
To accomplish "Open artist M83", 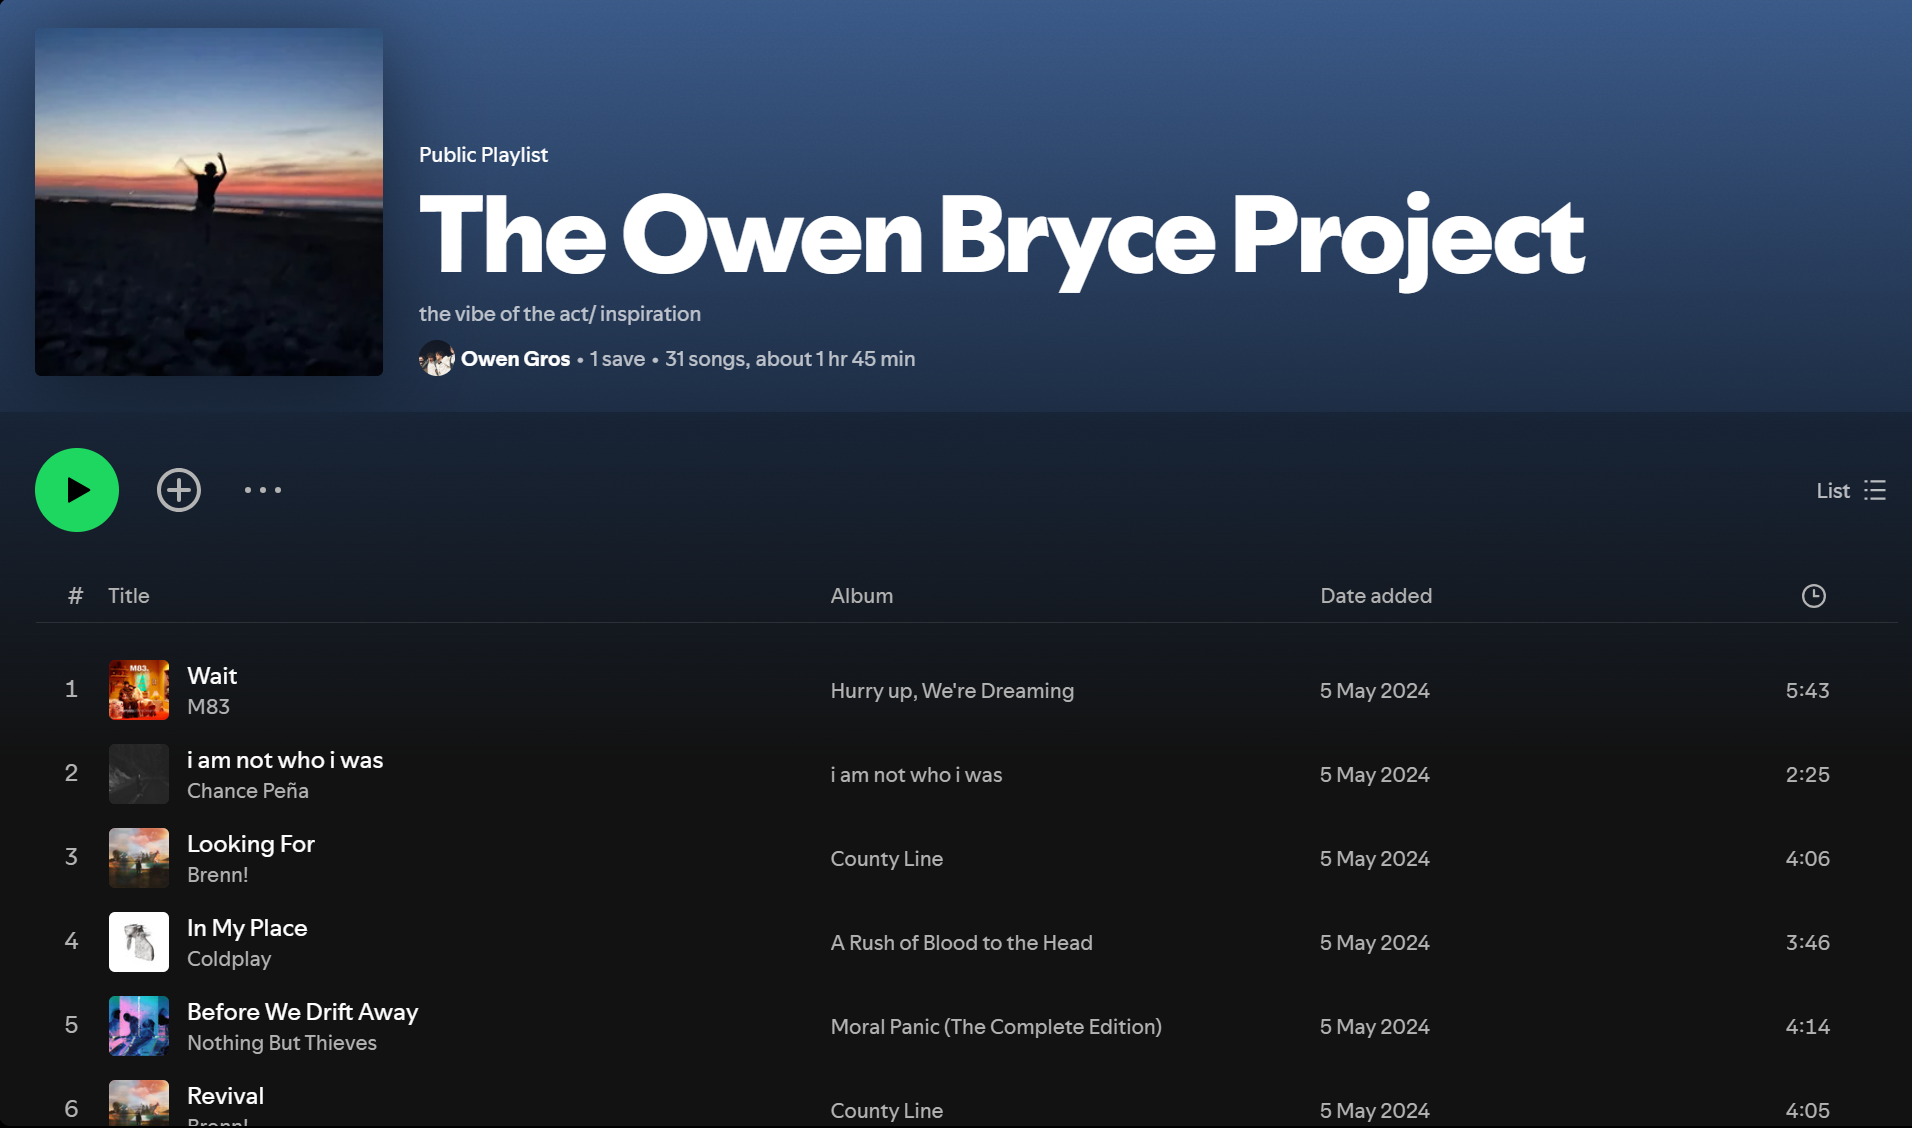I will [208, 707].
